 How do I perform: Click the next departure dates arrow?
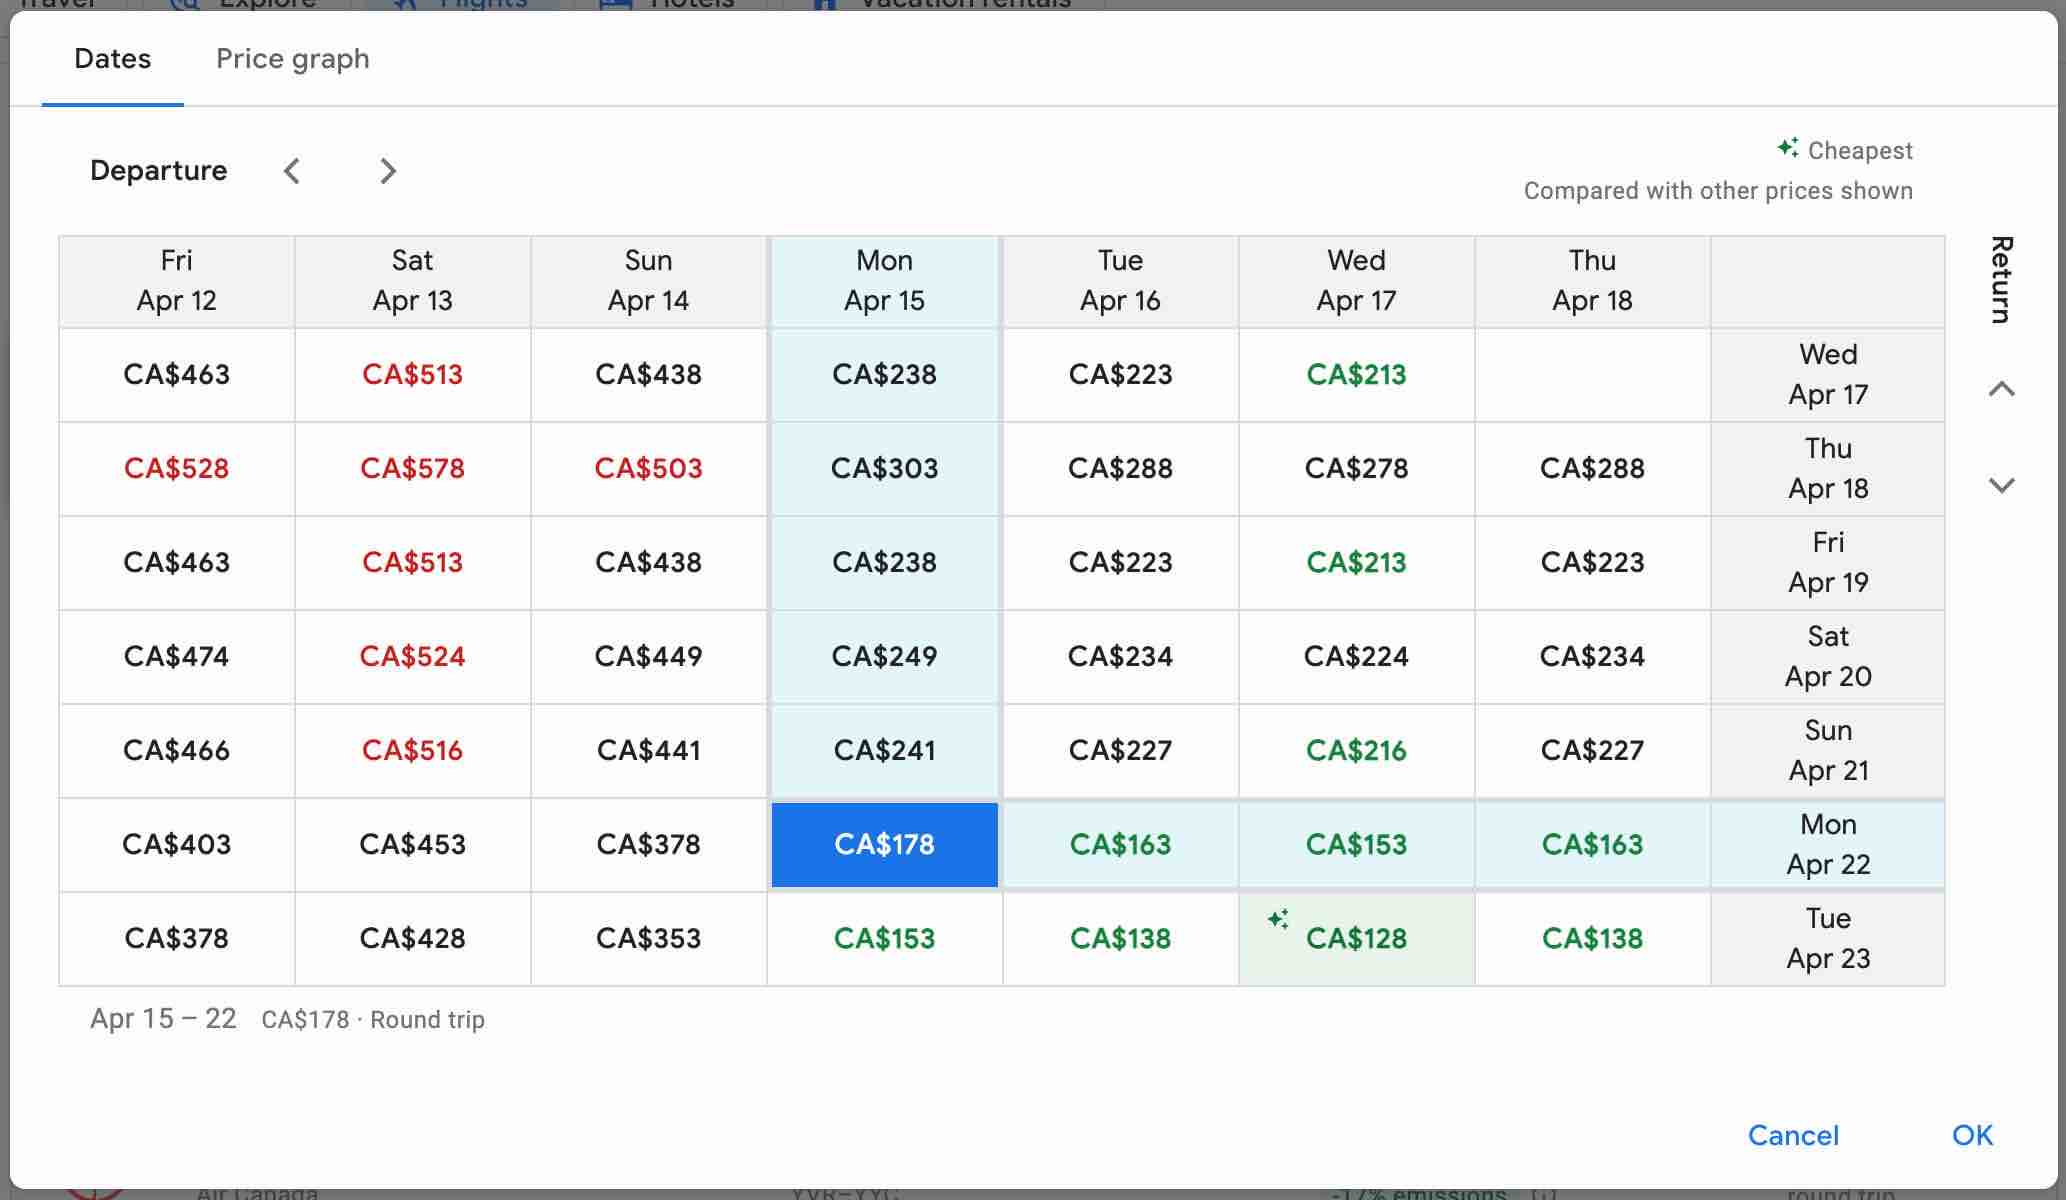387,171
